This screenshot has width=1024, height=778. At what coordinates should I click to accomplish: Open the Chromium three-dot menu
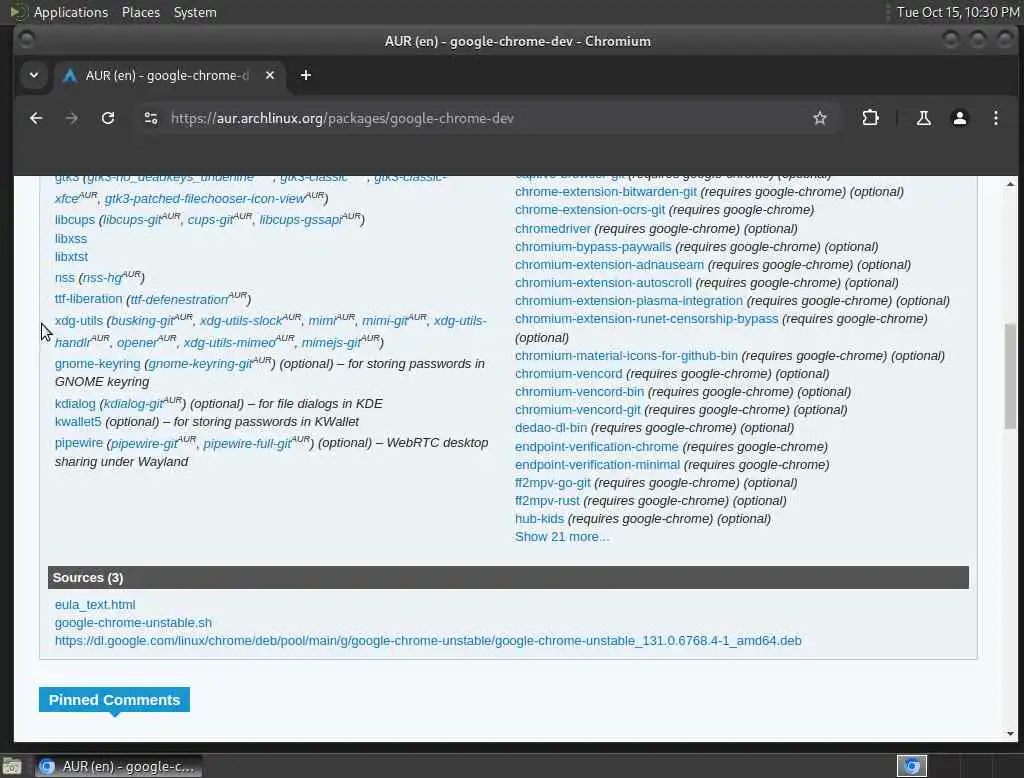point(995,118)
